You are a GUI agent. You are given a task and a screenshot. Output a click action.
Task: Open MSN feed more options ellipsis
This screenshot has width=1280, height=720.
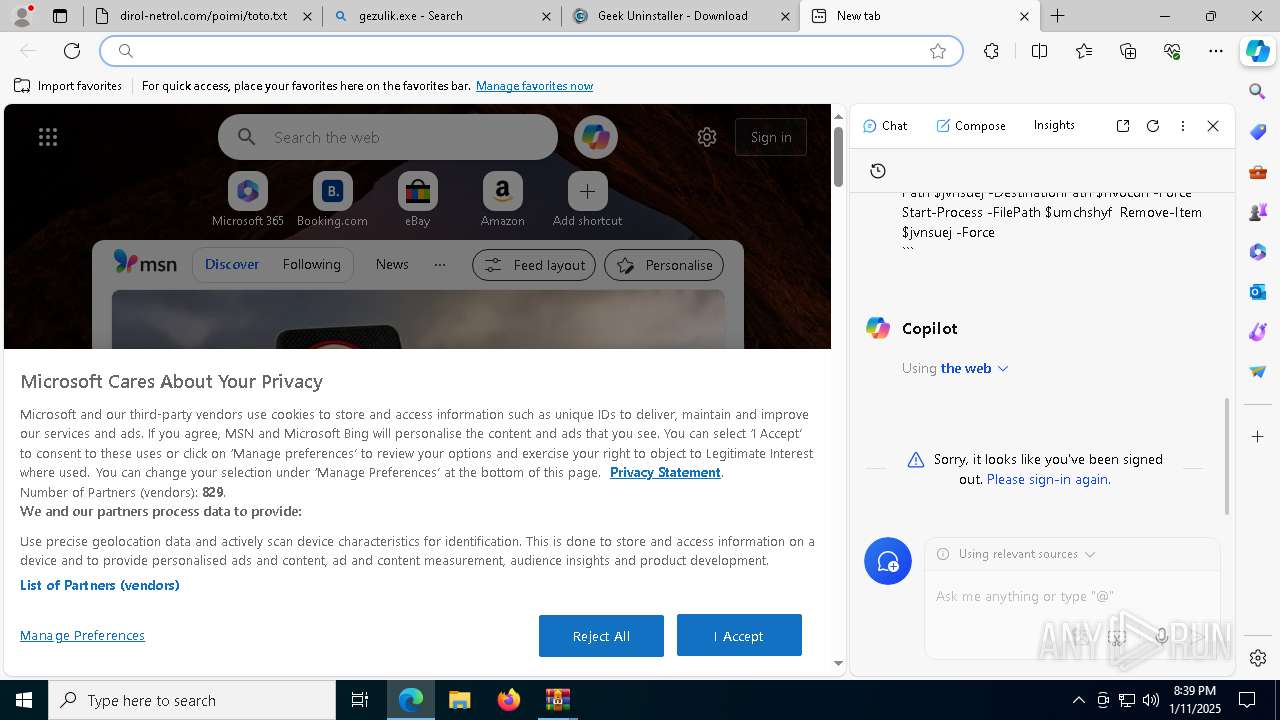[440, 265]
